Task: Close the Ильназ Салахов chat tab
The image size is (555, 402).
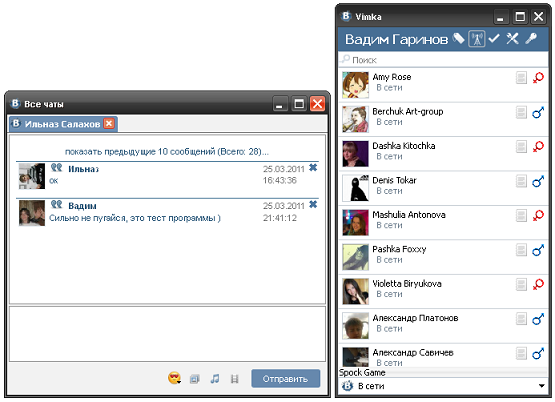Action: point(109,124)
